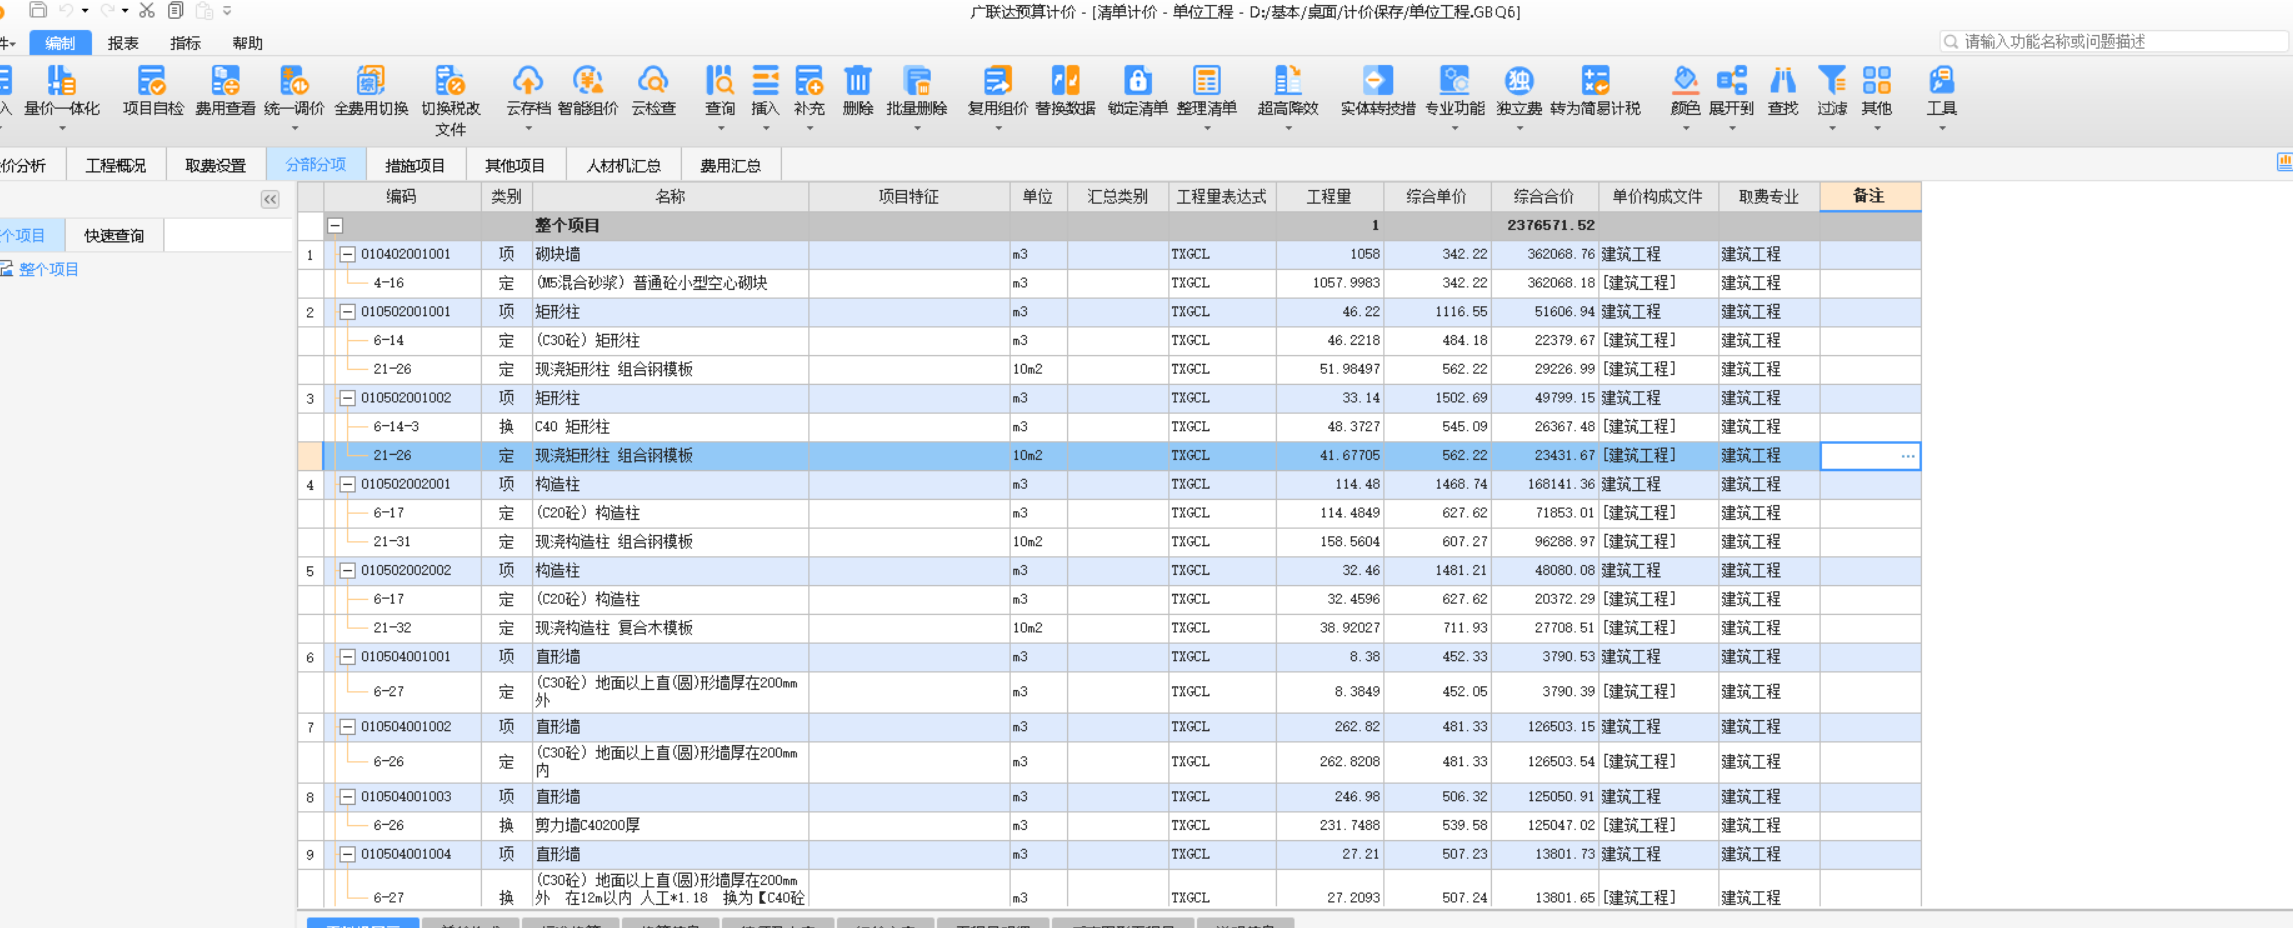Click the 整理清单 organize list icon

[1207, 81]
